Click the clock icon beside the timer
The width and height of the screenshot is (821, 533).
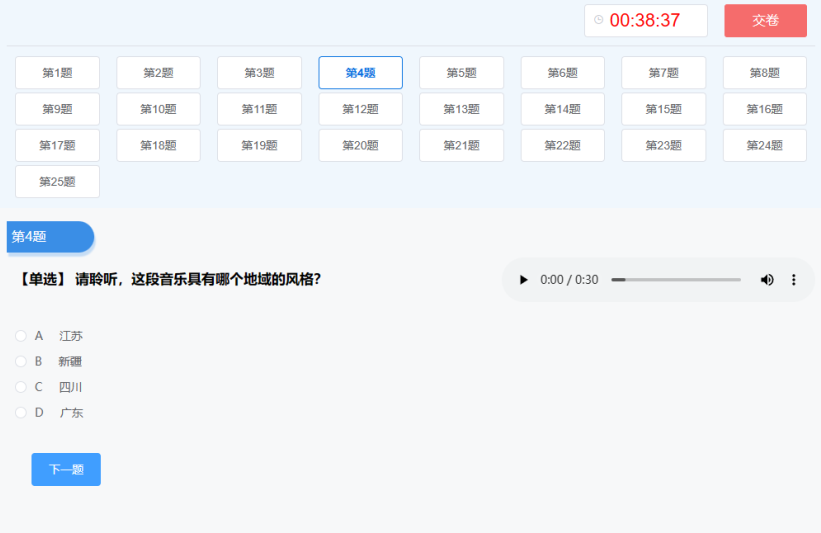pyautogui.click(x=598, y=20)
